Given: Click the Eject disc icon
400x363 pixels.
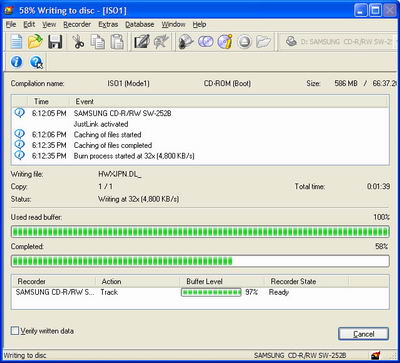Looking at the screenshot, I should click(244, 42).
